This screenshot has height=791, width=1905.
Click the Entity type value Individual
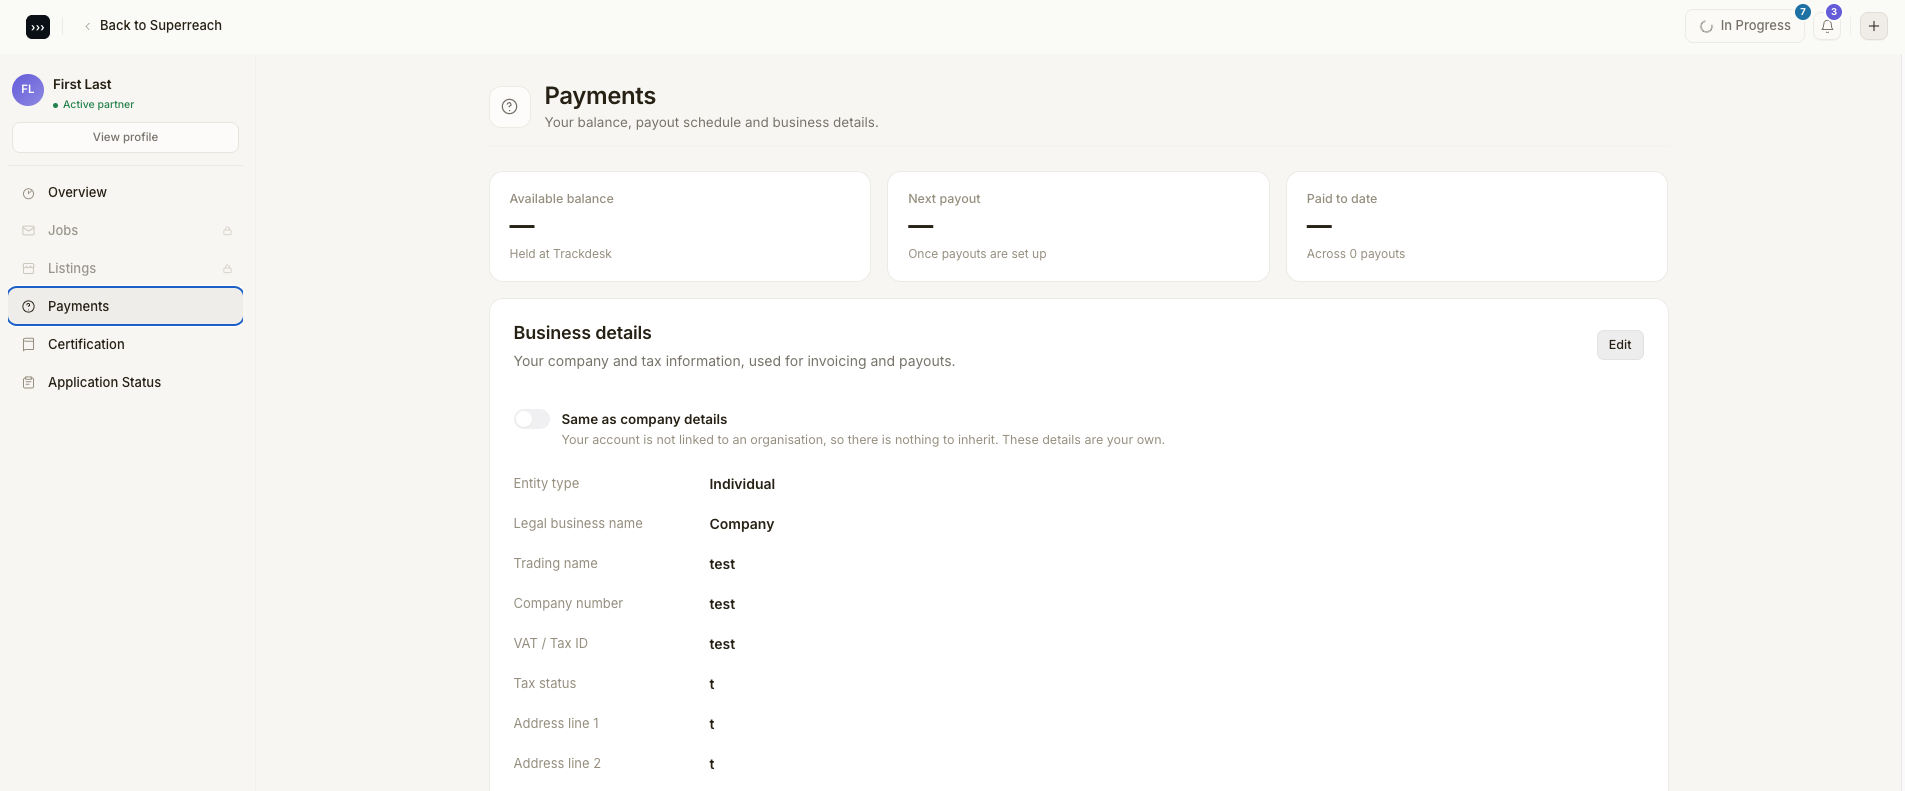[x=742, y=484]
